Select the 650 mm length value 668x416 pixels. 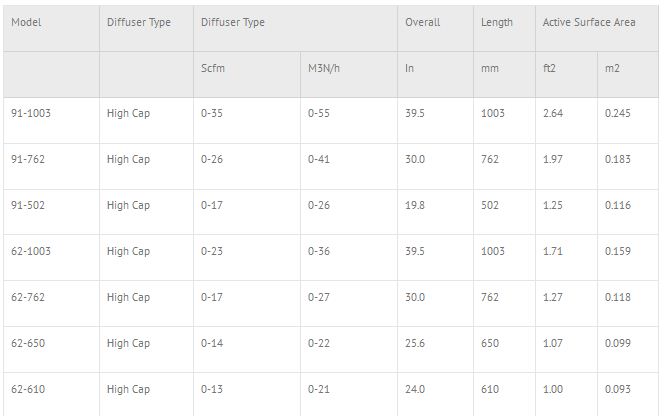click(489, 344)
